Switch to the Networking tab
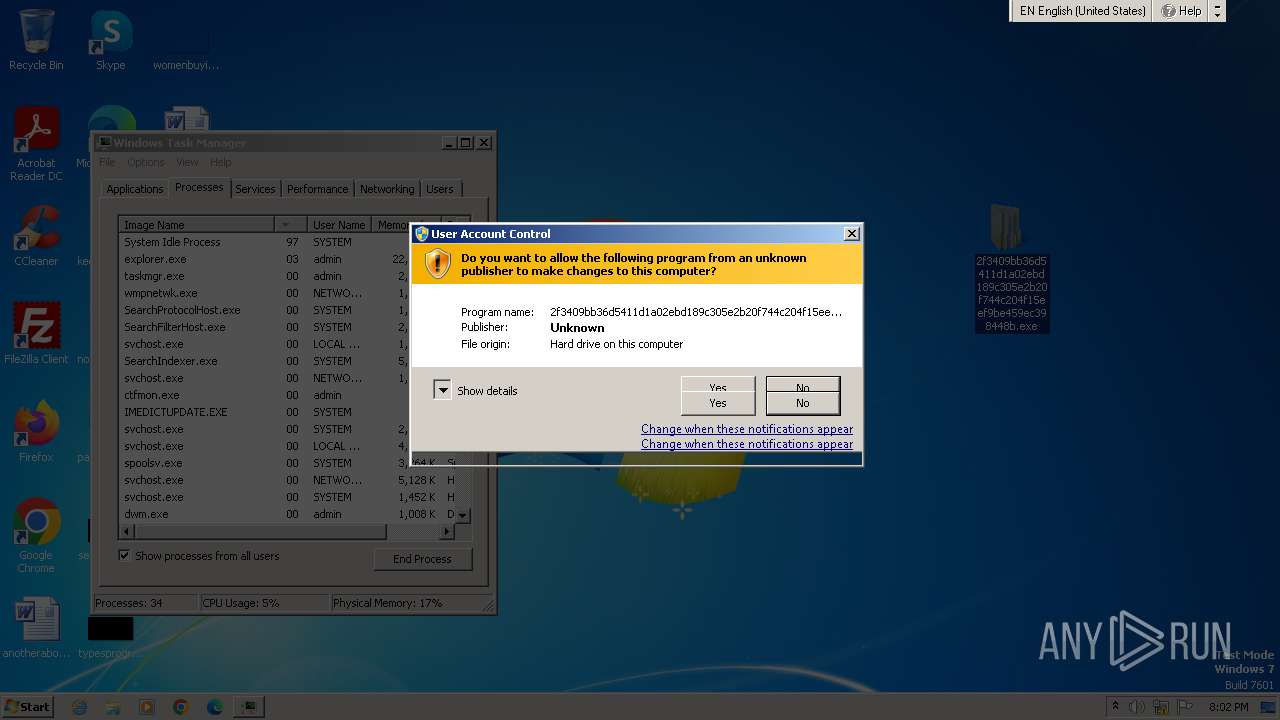Screen dimensions: 1280x720 coord(387,189)
